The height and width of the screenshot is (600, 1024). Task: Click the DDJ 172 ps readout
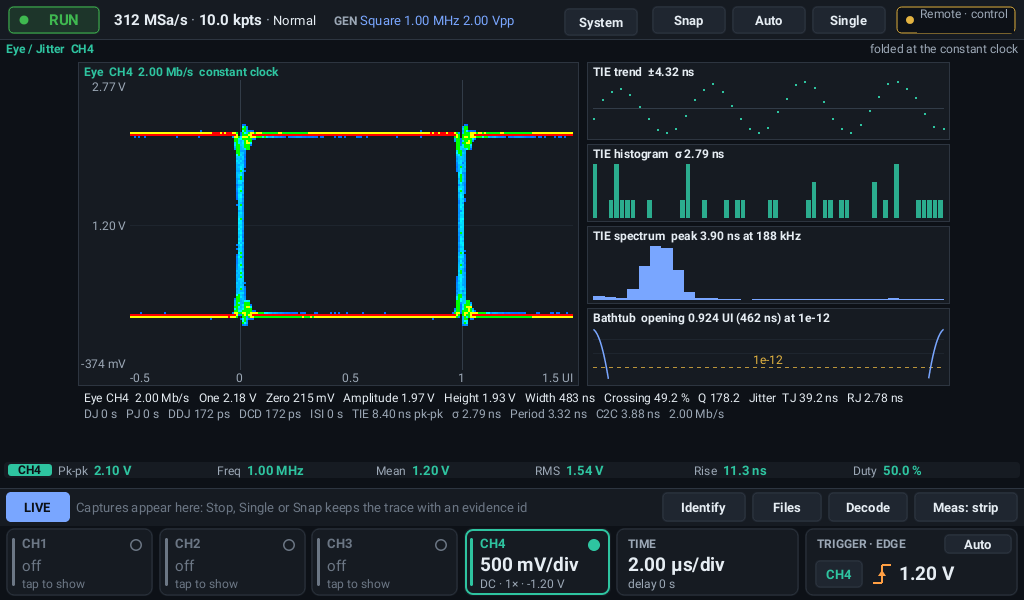(x=199, y=415)
